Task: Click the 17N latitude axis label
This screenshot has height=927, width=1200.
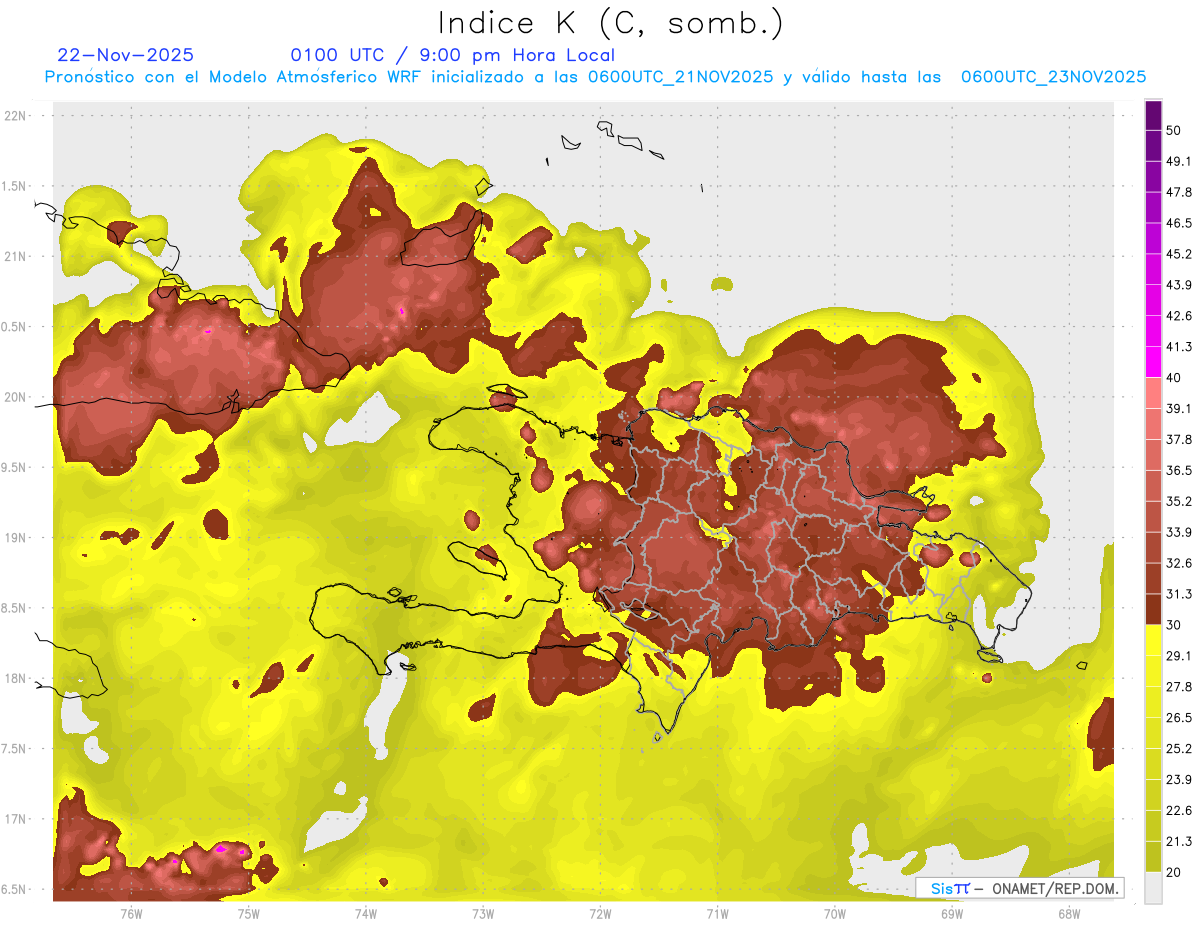Action: 17,819
